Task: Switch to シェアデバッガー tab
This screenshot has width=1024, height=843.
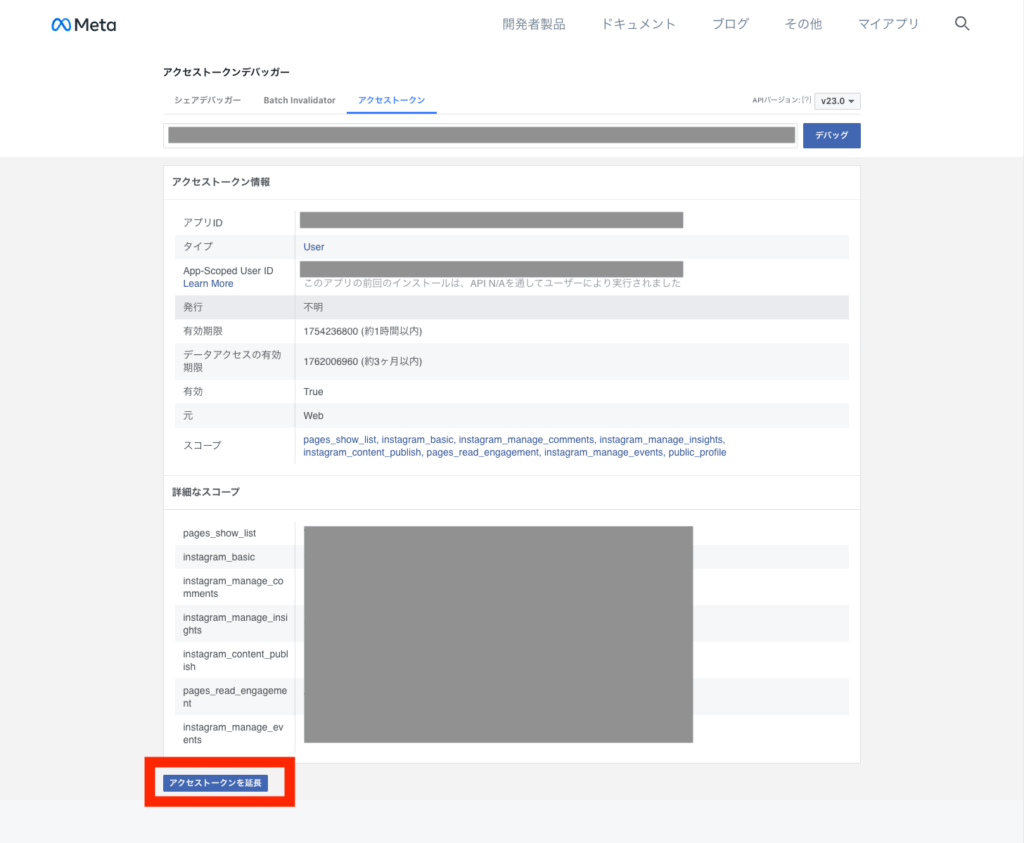Action: (207, 100)
